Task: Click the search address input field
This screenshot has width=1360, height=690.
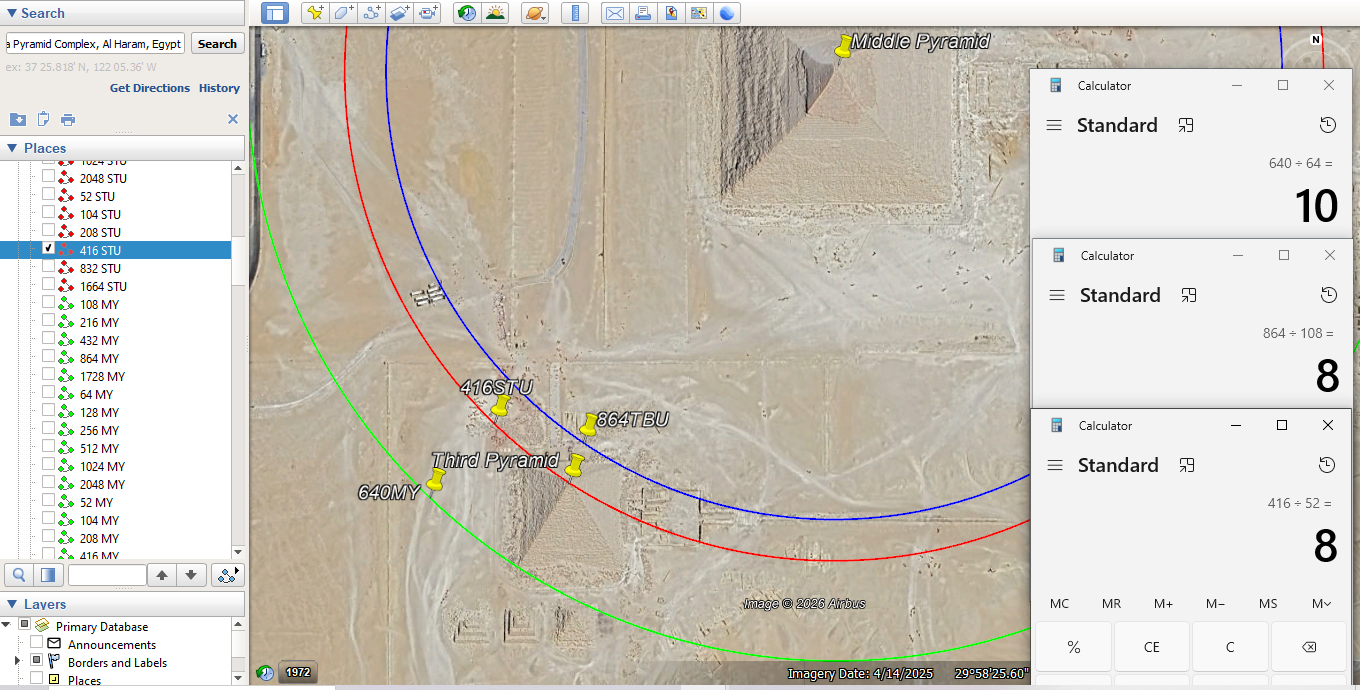Action: pos(95,44)
